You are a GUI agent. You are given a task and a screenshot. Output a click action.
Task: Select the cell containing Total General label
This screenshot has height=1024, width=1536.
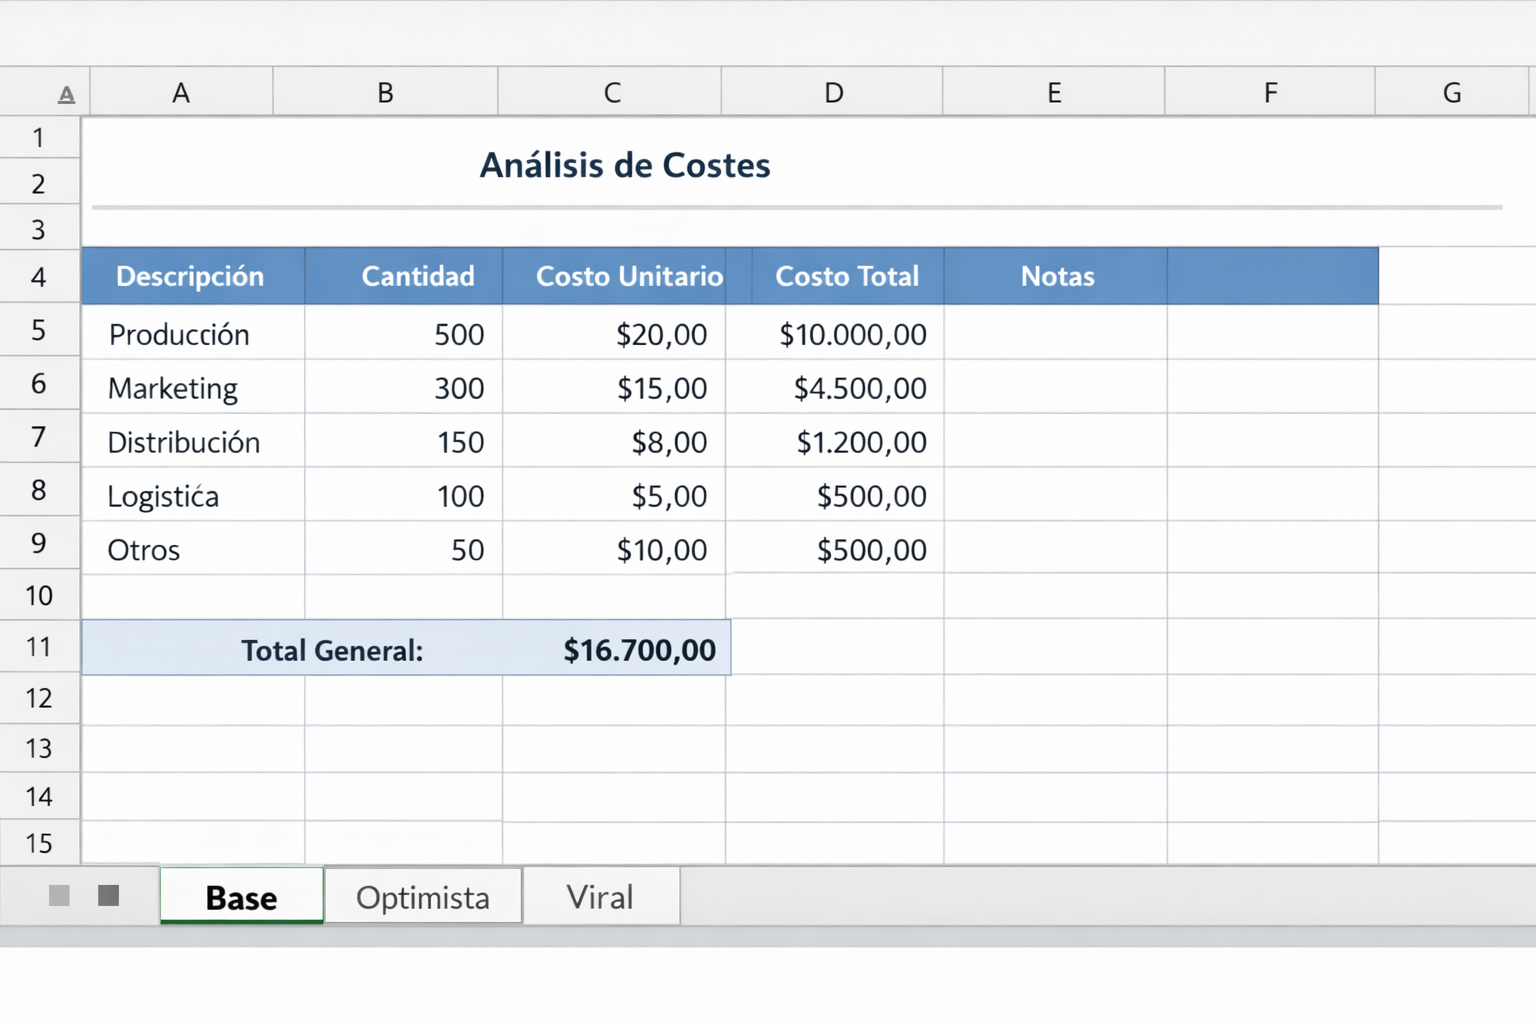coord(332,649)
